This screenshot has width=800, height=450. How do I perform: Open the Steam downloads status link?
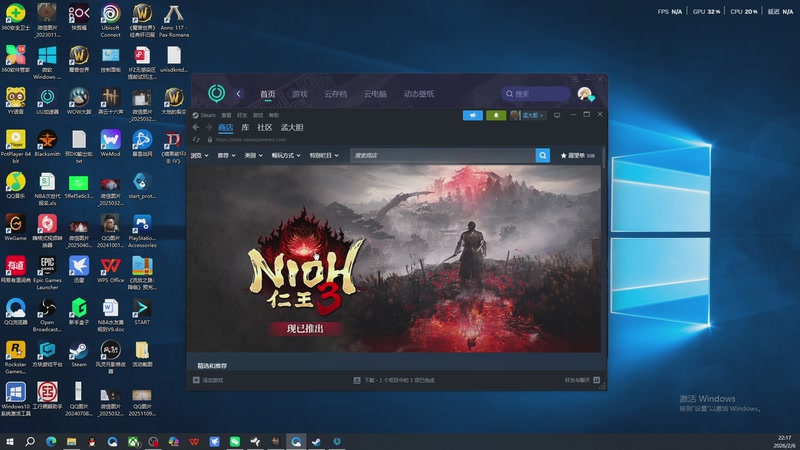point(394,380)
